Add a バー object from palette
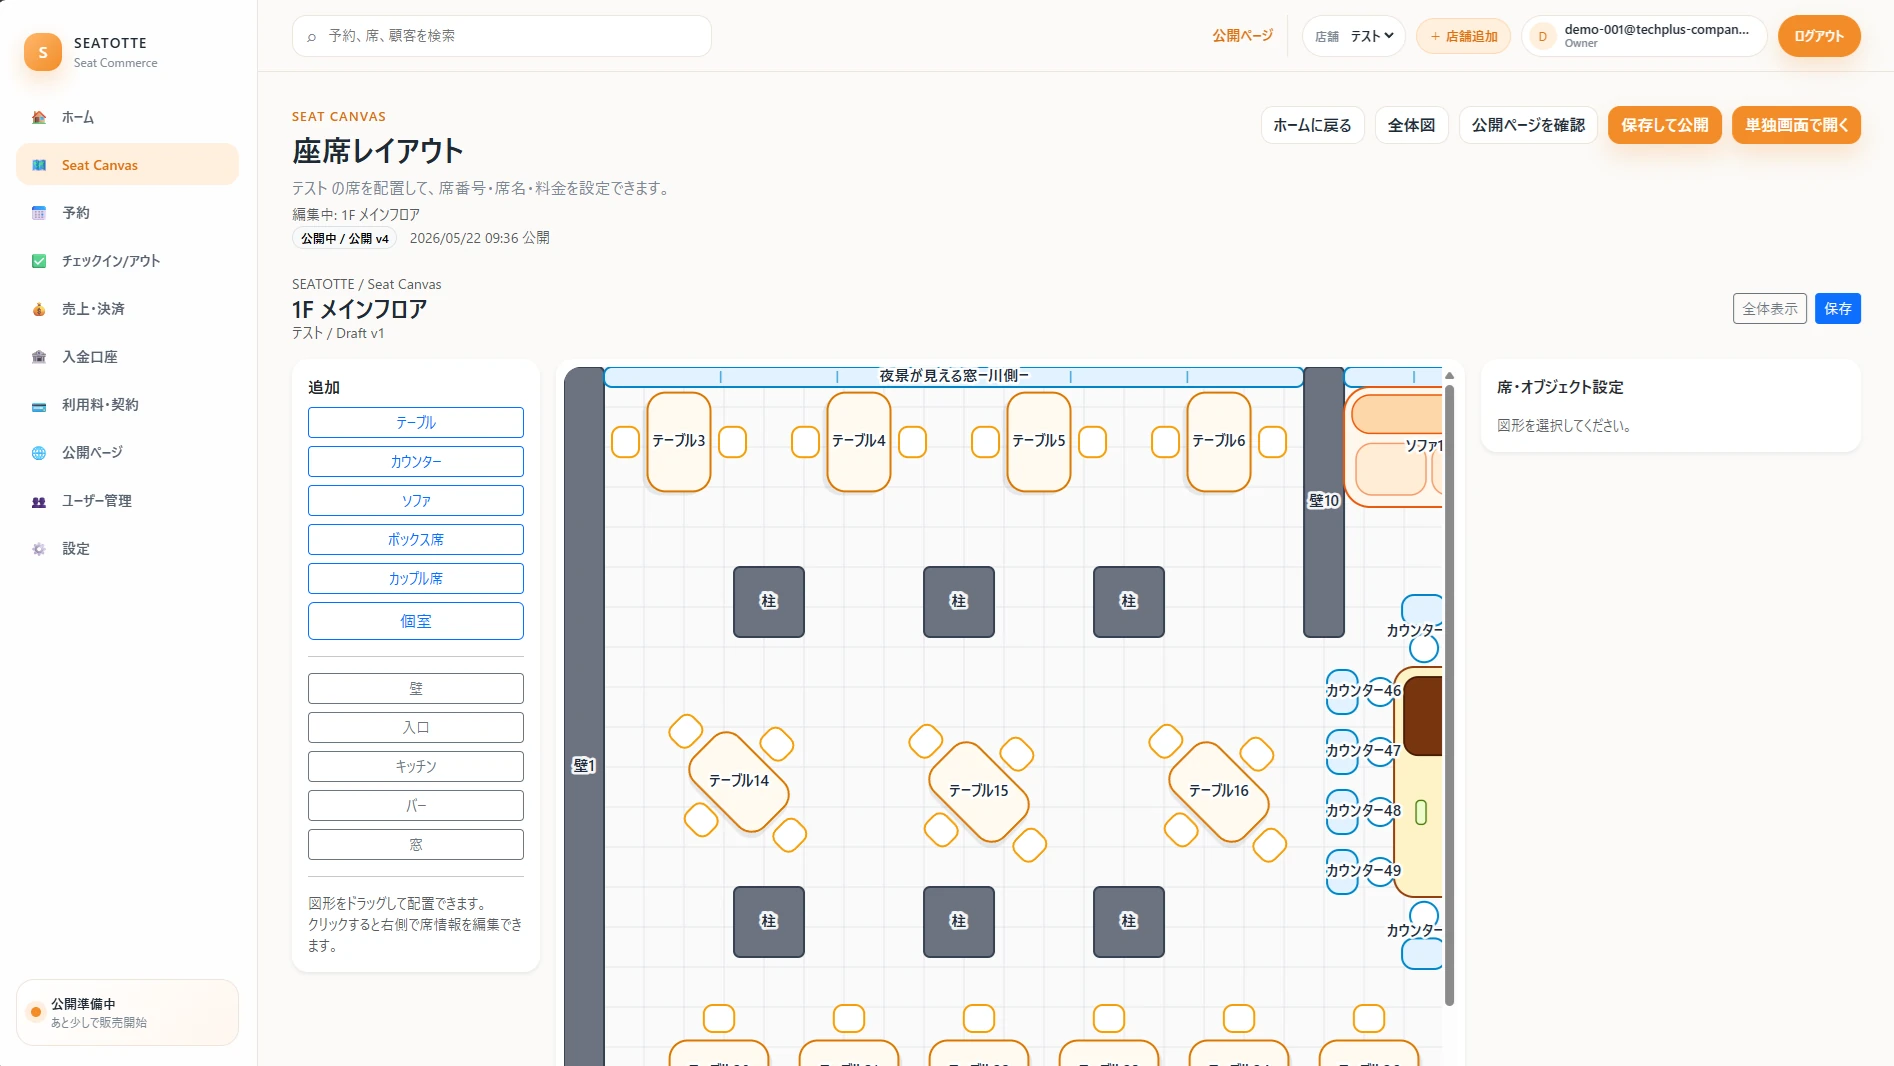The width and height of the screenshot is (1894, 1066). (416, 806)
